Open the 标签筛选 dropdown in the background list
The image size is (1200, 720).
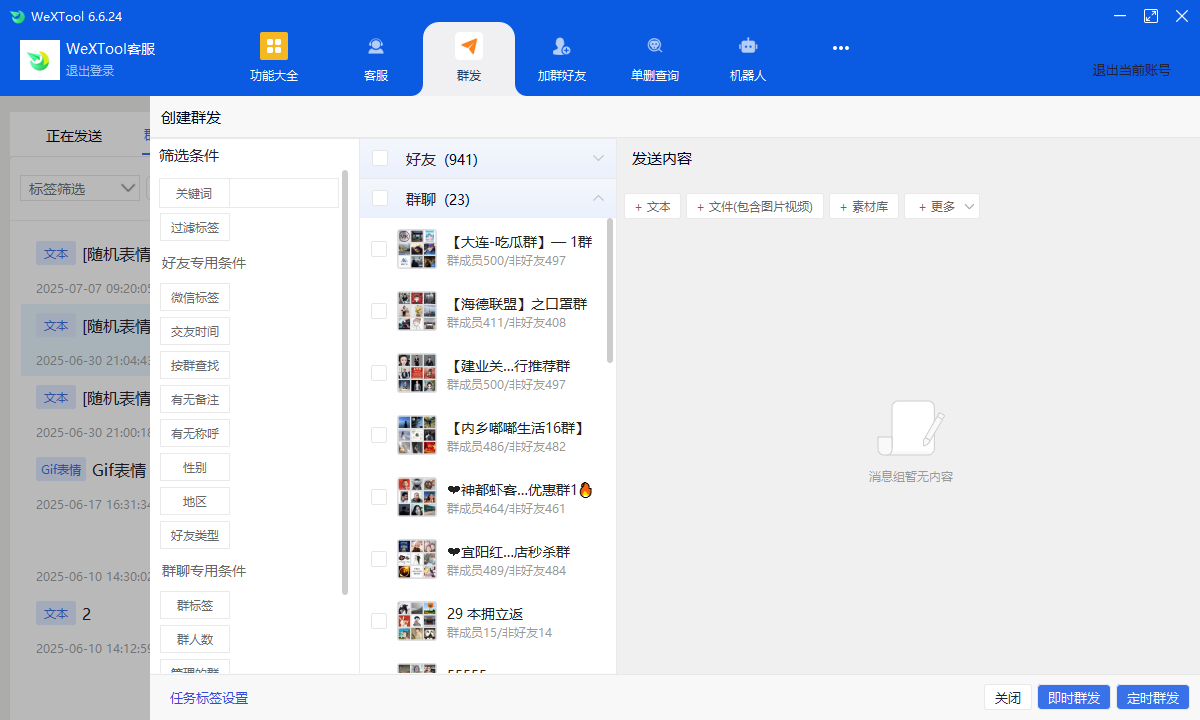click(x=80, y=188)
